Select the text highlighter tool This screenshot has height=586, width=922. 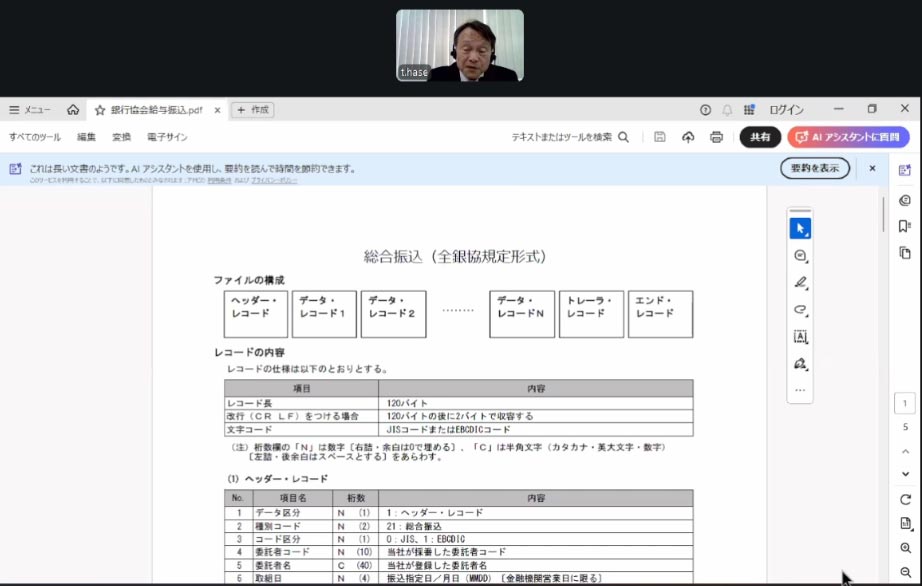point(799,283)
